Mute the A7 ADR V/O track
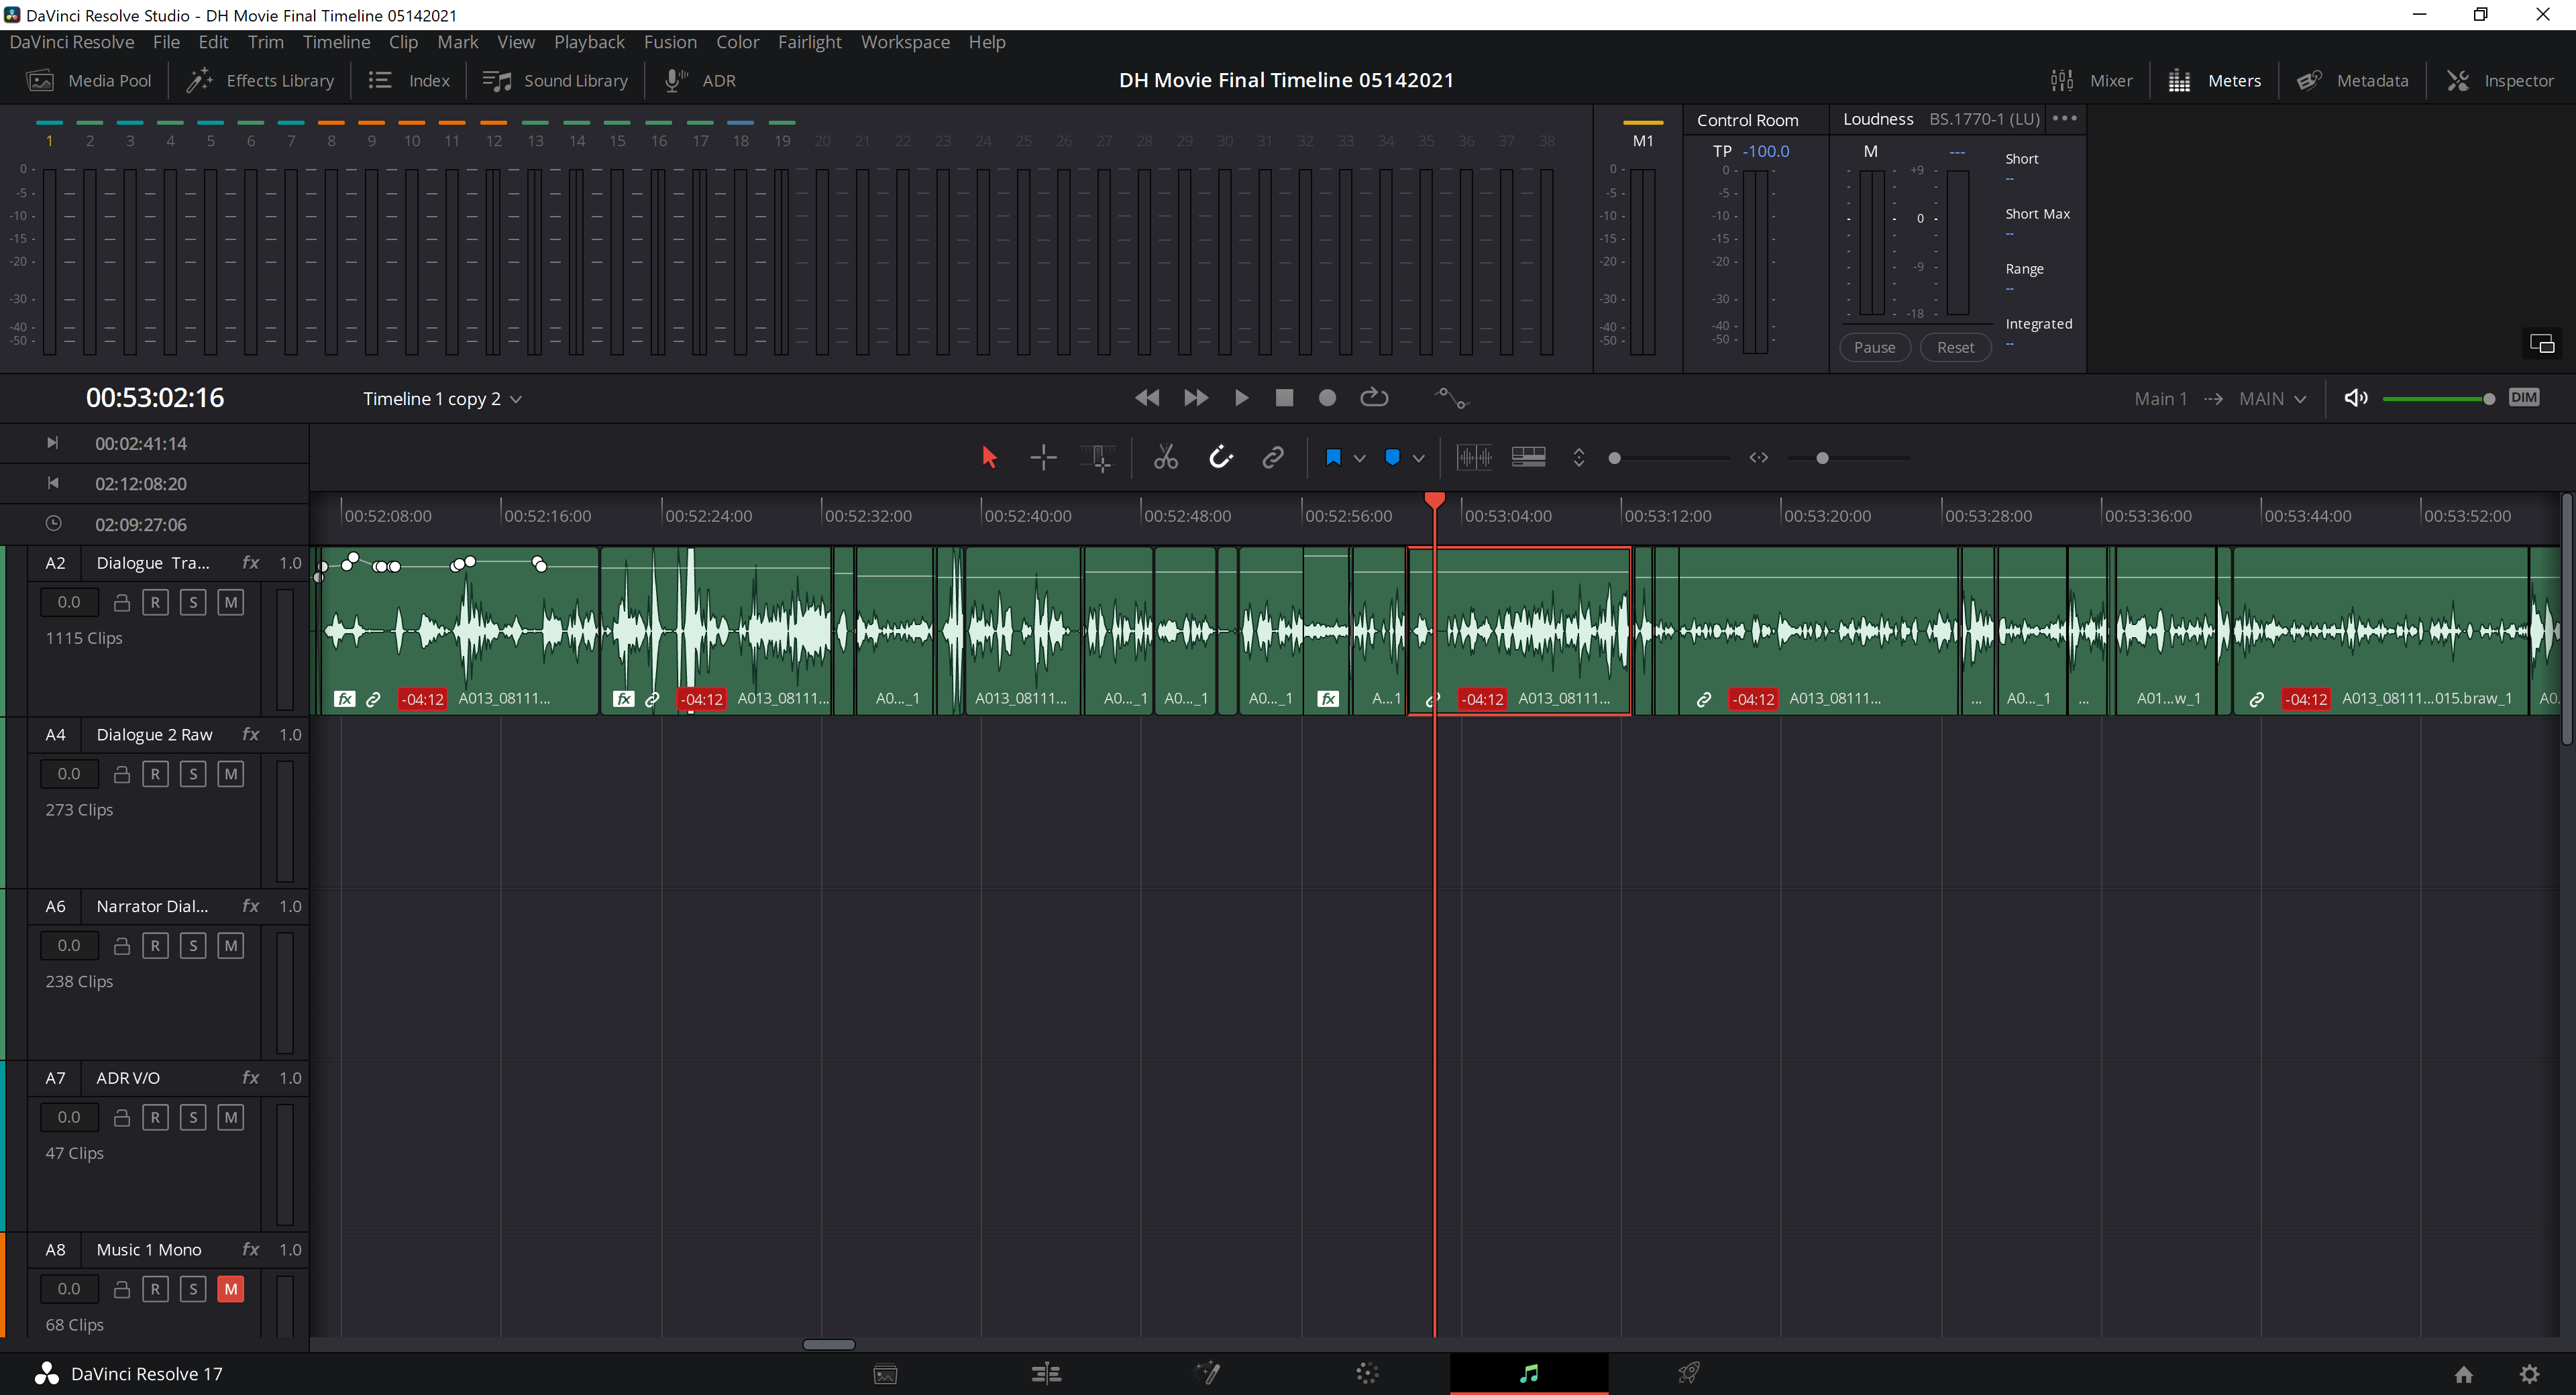 point(231,1117)
